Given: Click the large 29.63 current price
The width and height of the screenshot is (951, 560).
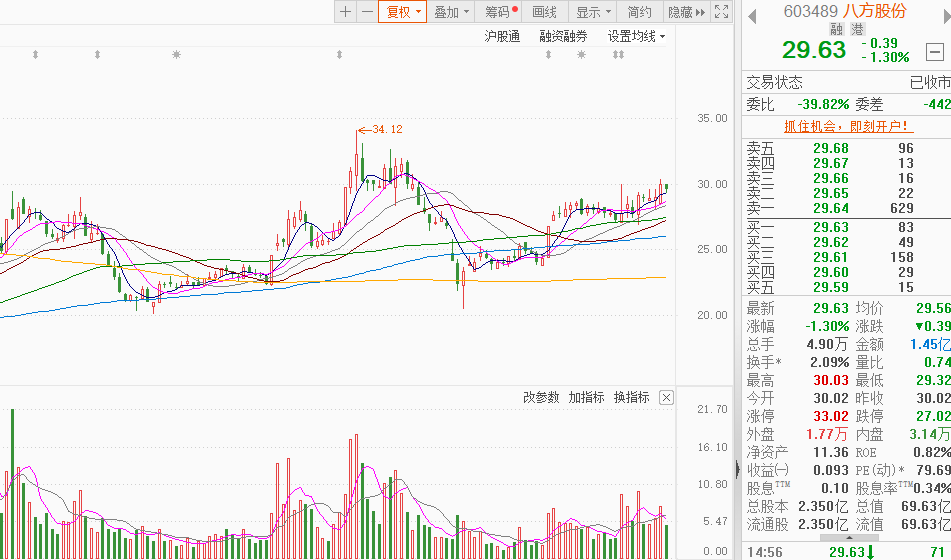Looking at the screenshot, I should tap(813, 50).
